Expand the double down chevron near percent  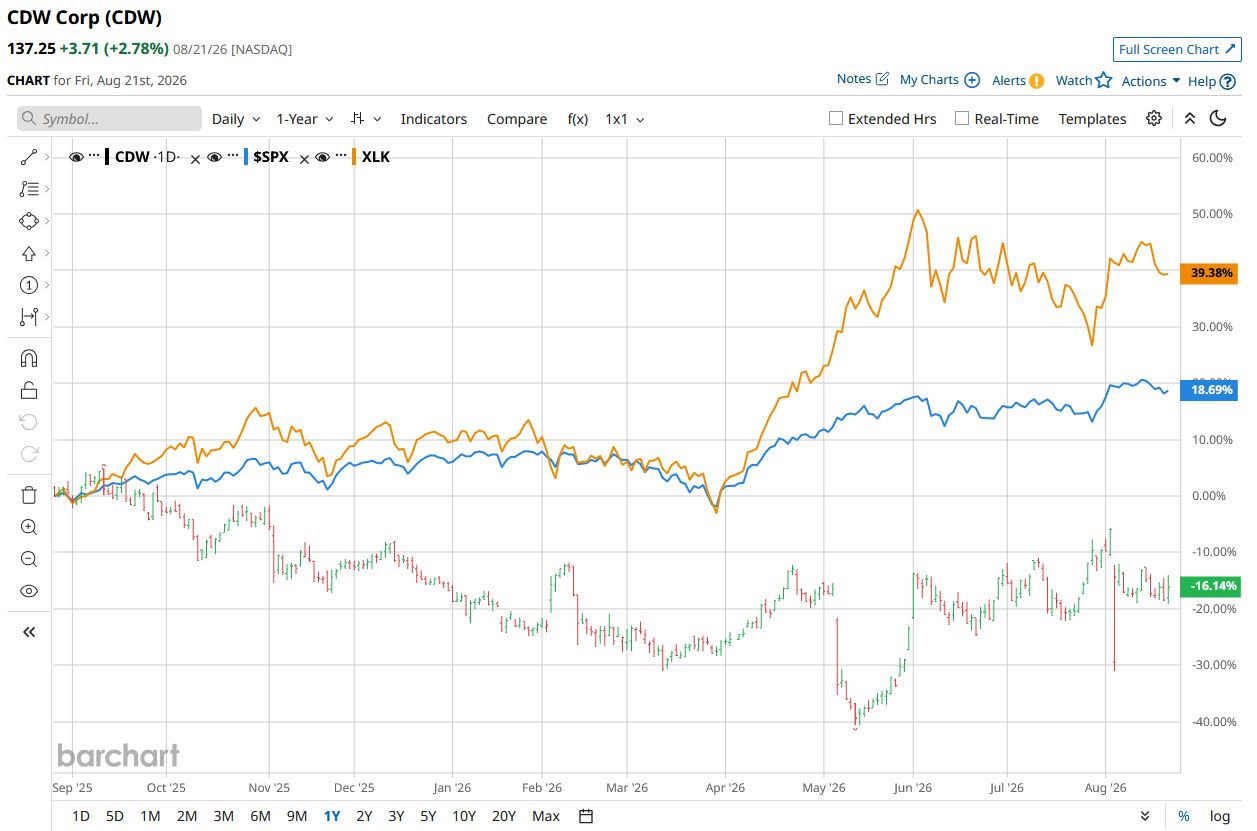coord(1146,816)
